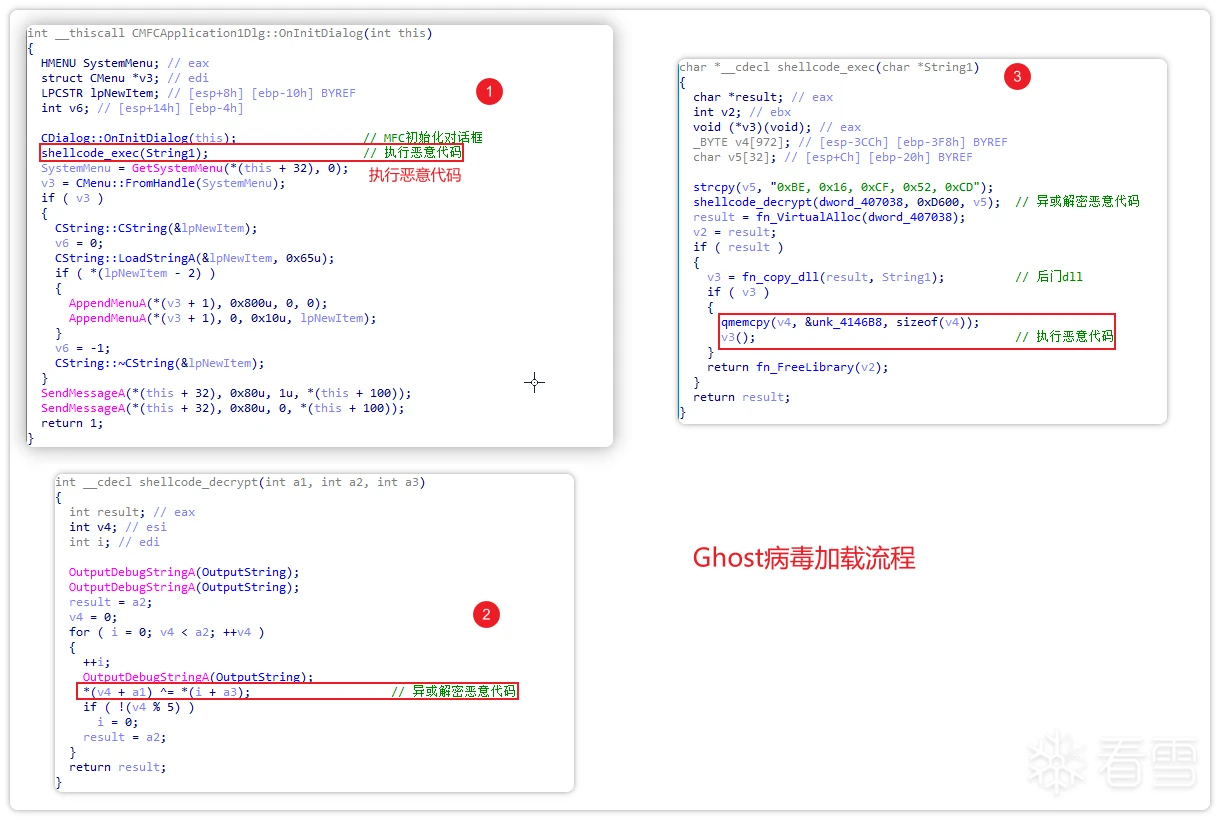The width and height of the screenshot is (1220, 820).
Task: Click the 'int __cdecl shellcode_decrypt' signature line
Action: 240,482
